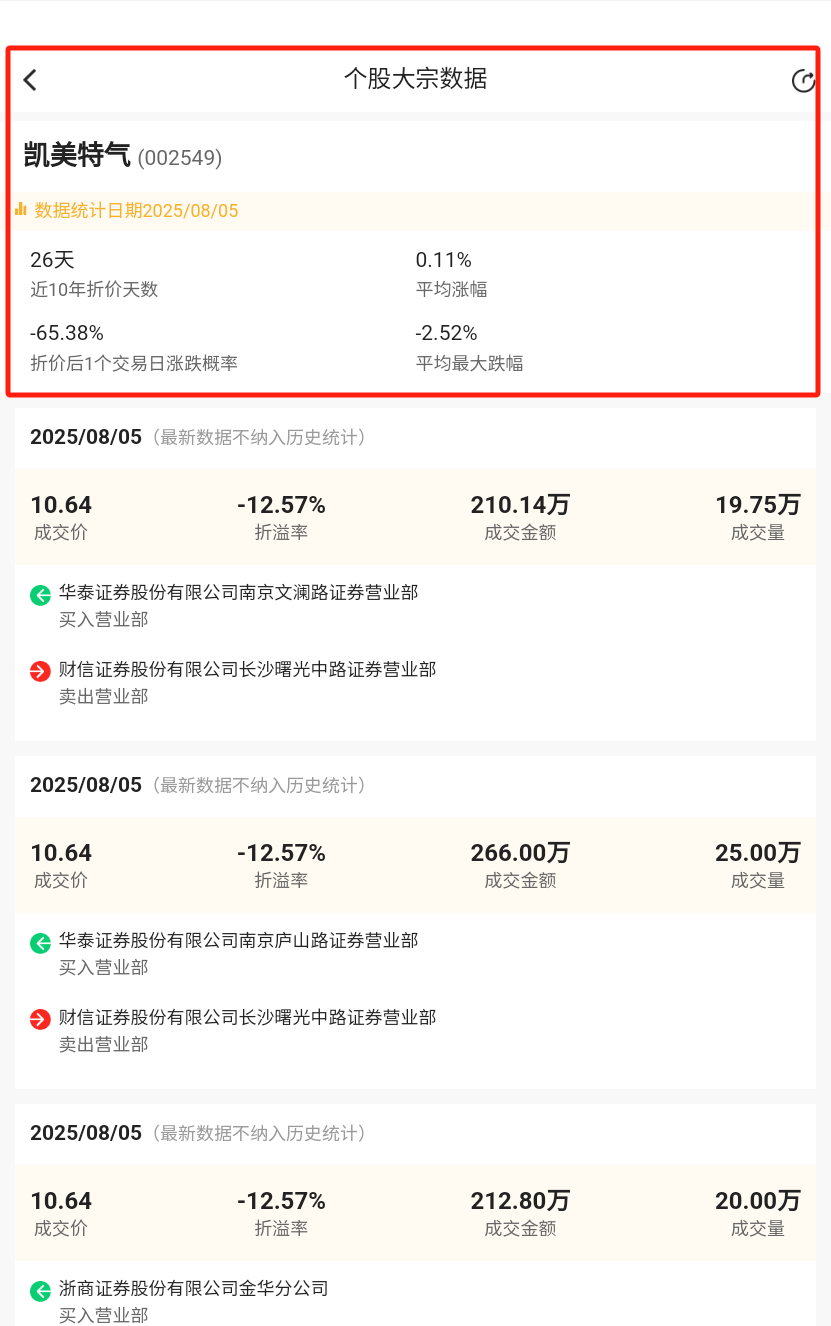The image size is (831, 1326).
Task: Tap the 数据统计日期2025/08/05 banner
Action: [137, 211]
